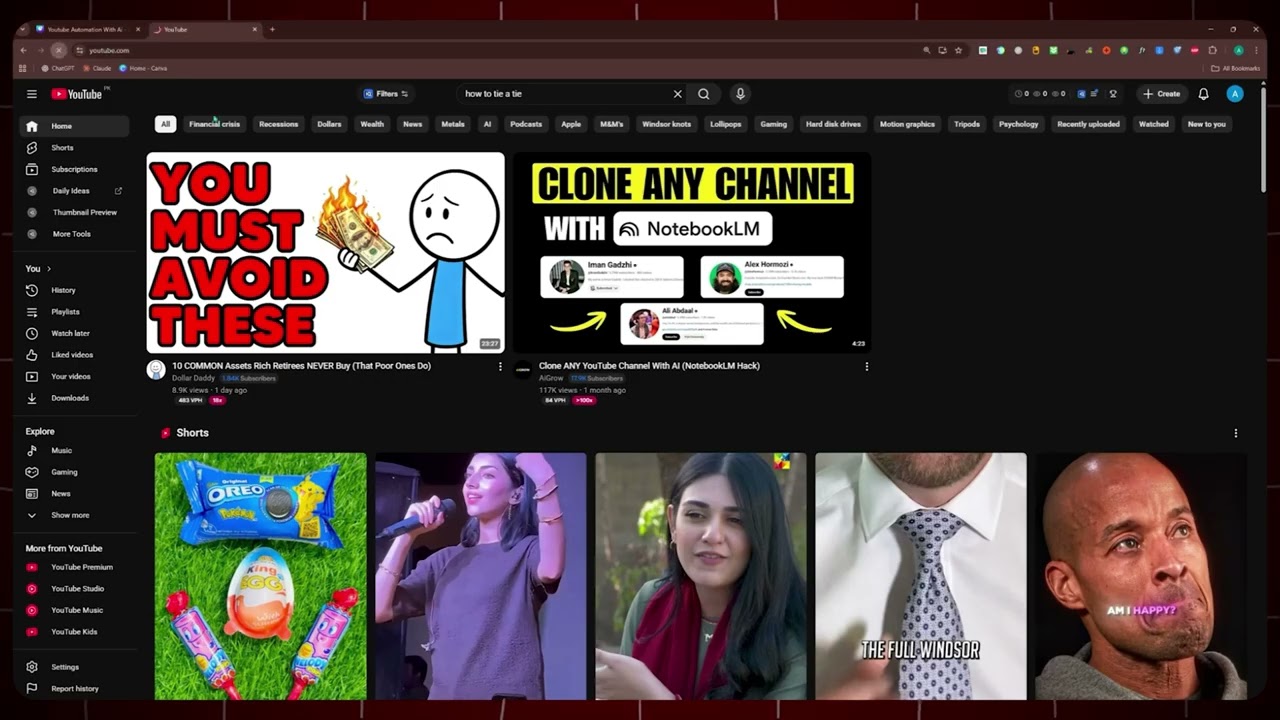Open YouTube Studio link

[74, 589]
